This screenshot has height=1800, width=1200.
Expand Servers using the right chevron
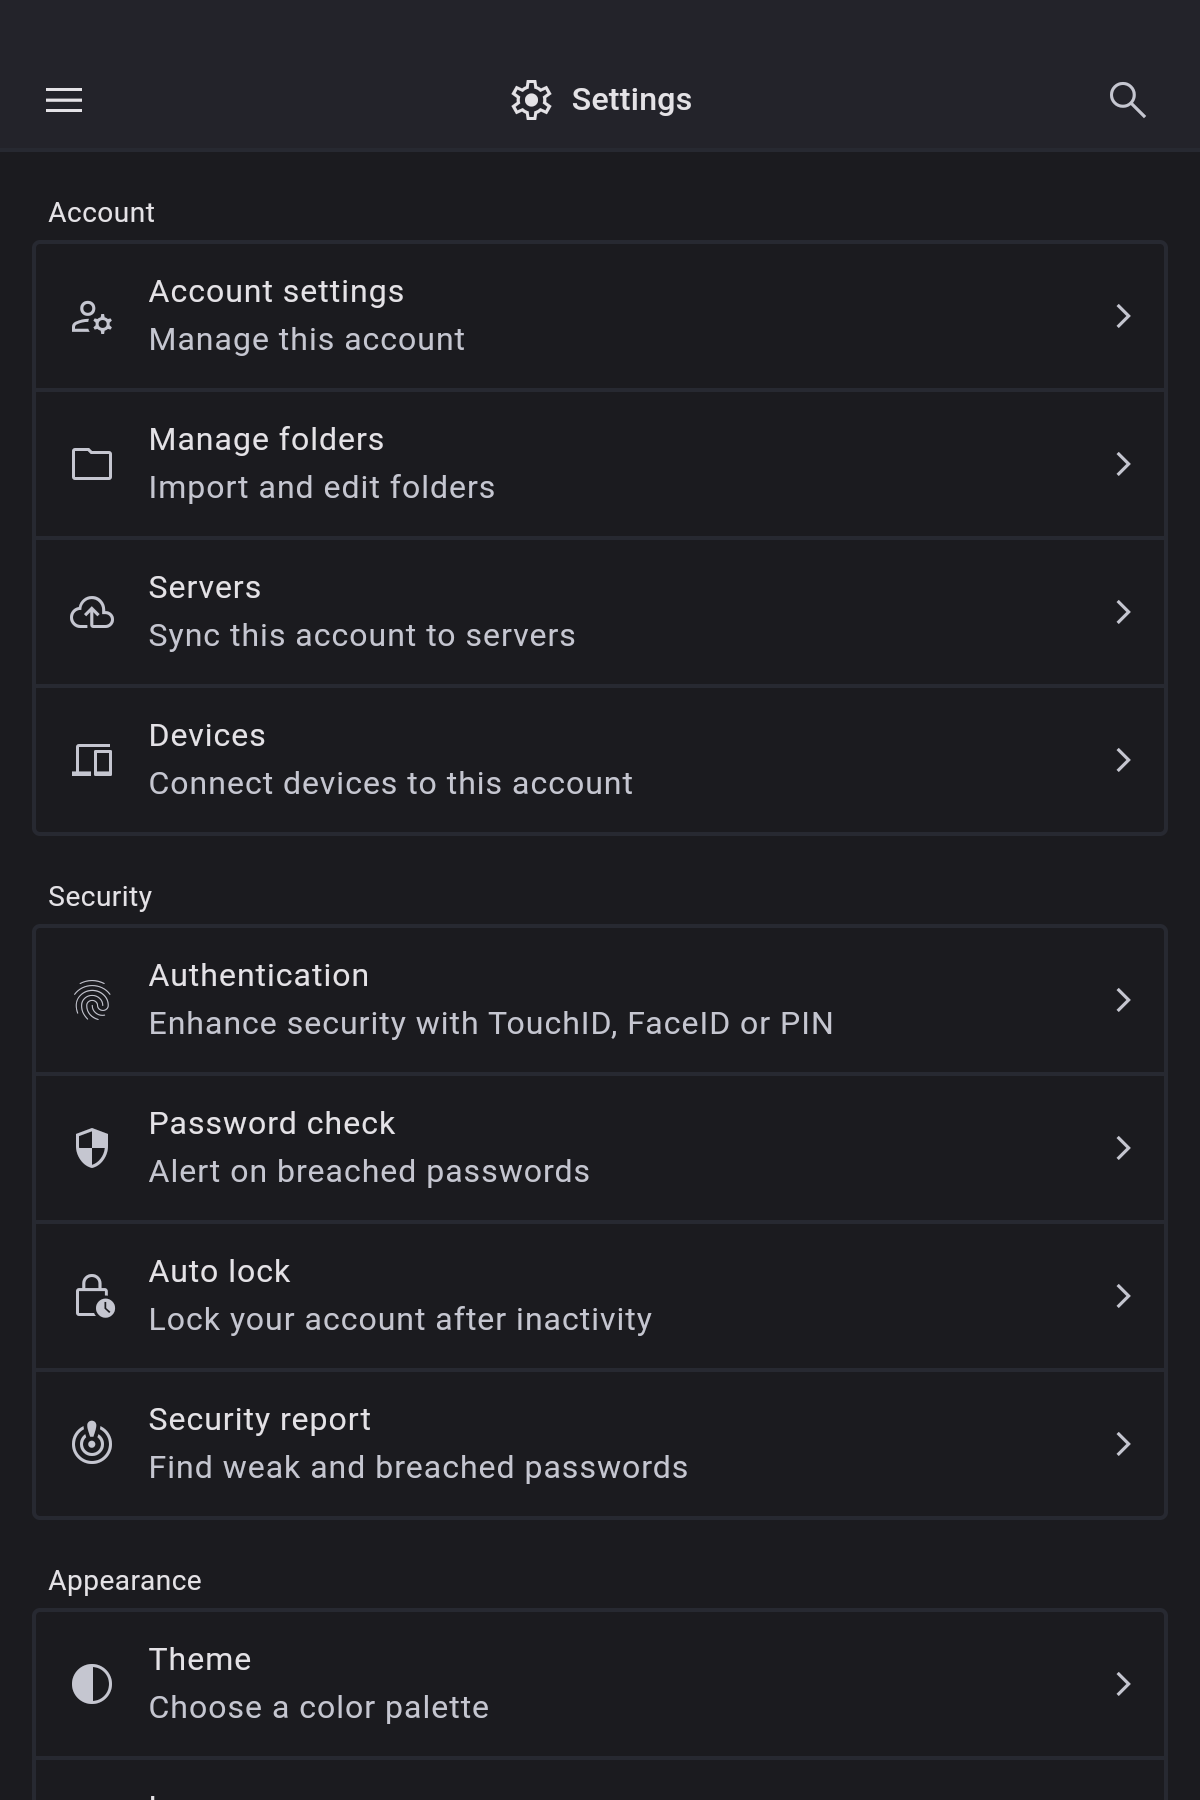pyautogui.click(x=1123, y=612)
